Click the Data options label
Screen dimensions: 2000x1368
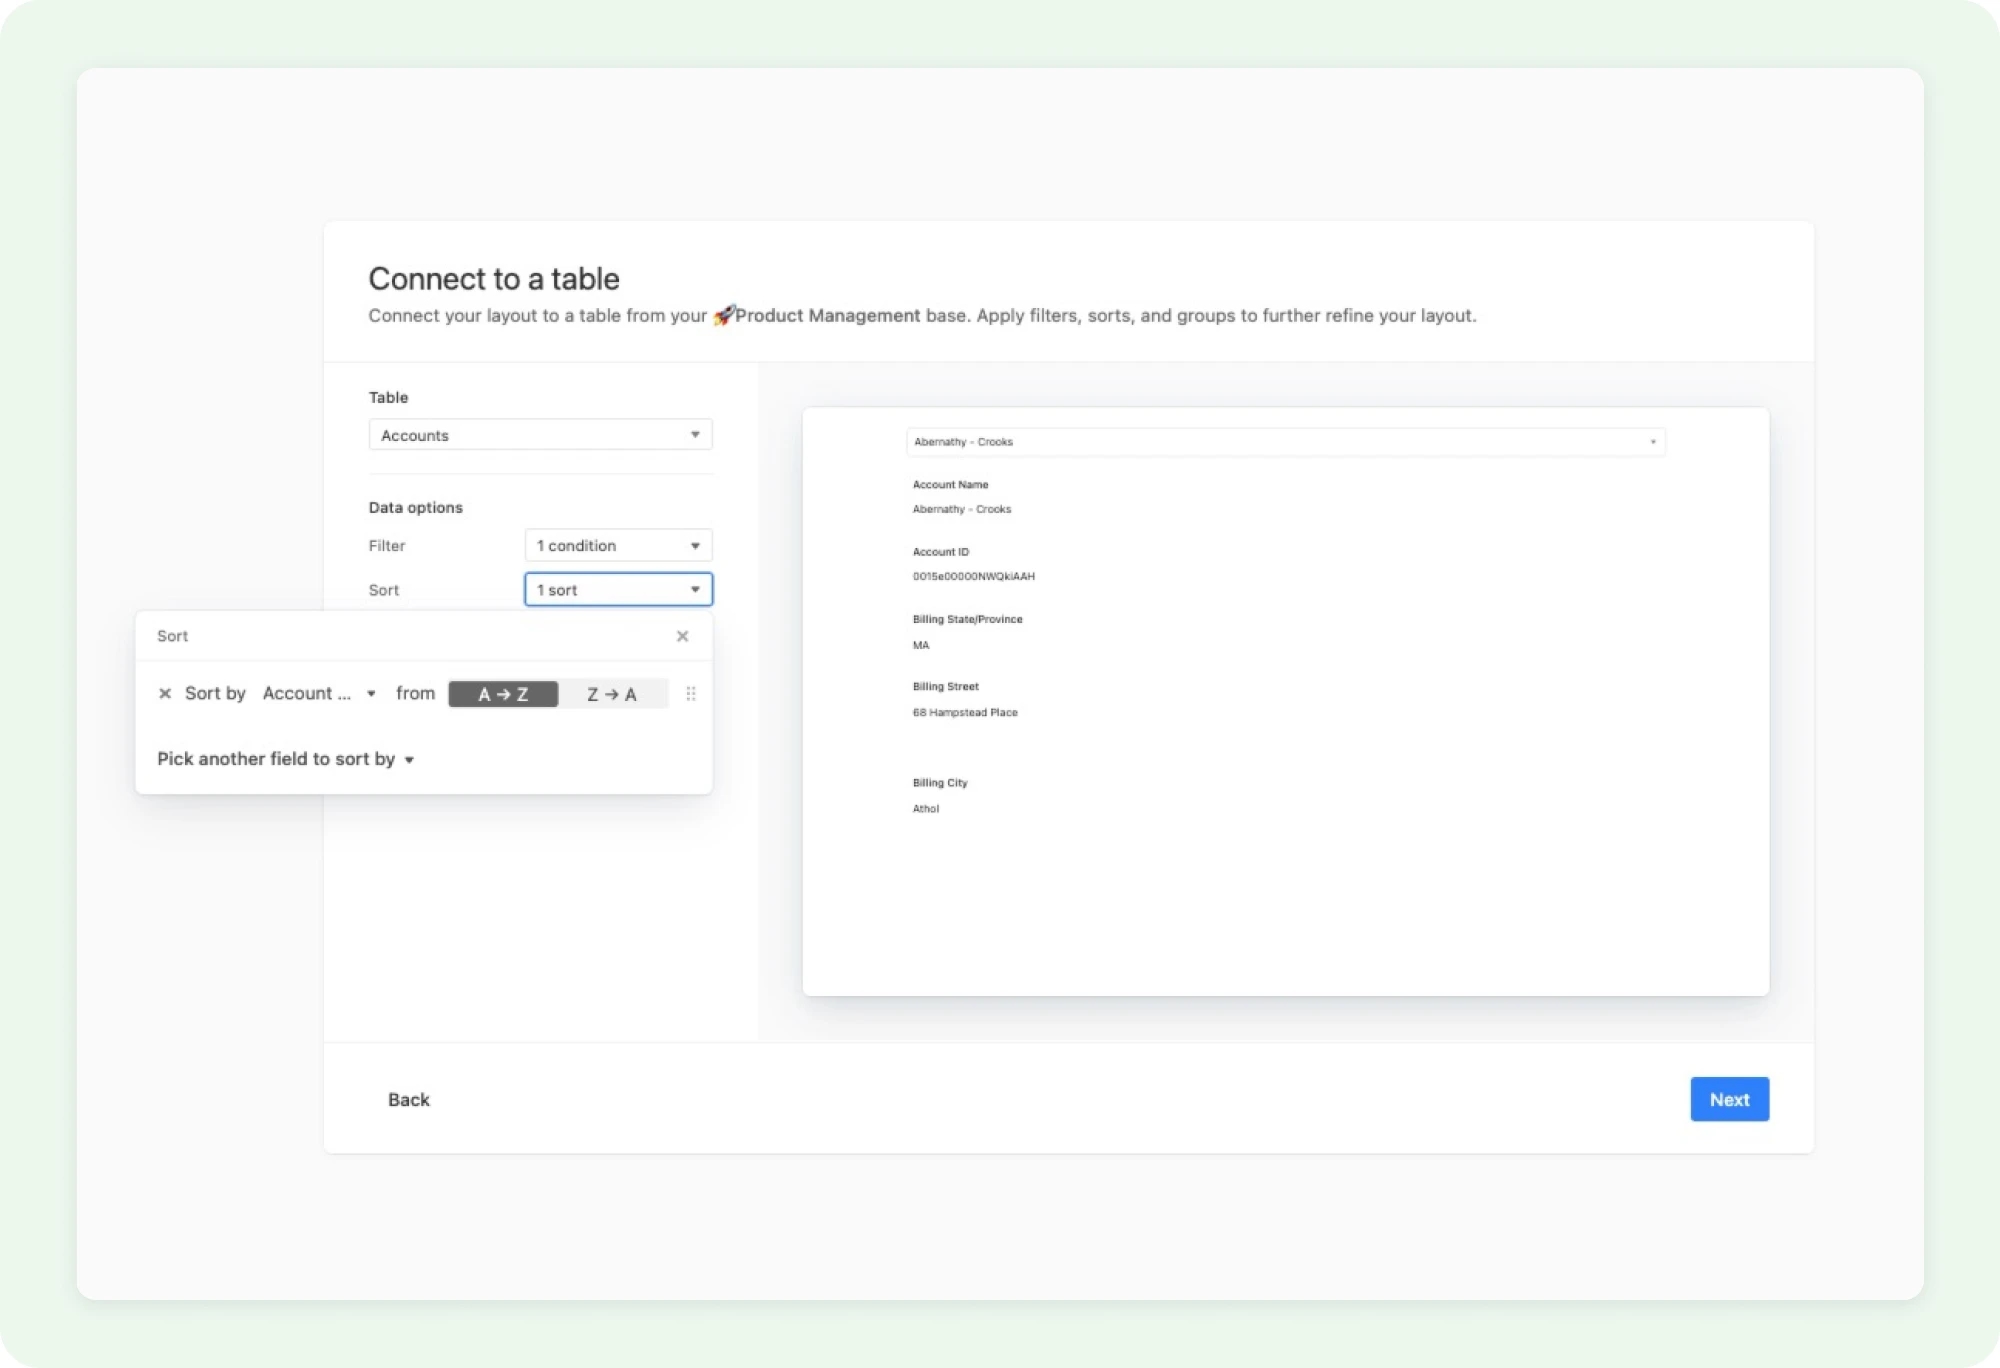click(x=415, y=507)
